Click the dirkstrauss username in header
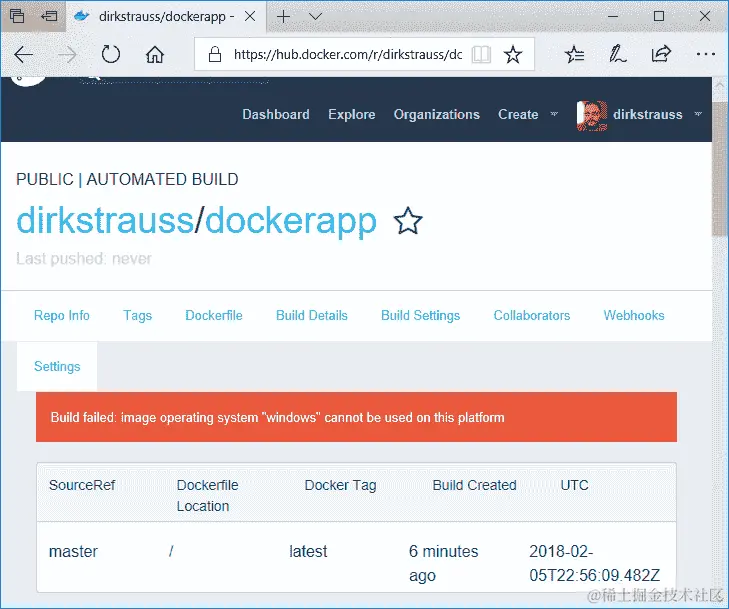The width and height of the screenshot is (729, 609). tap(648, 114)
